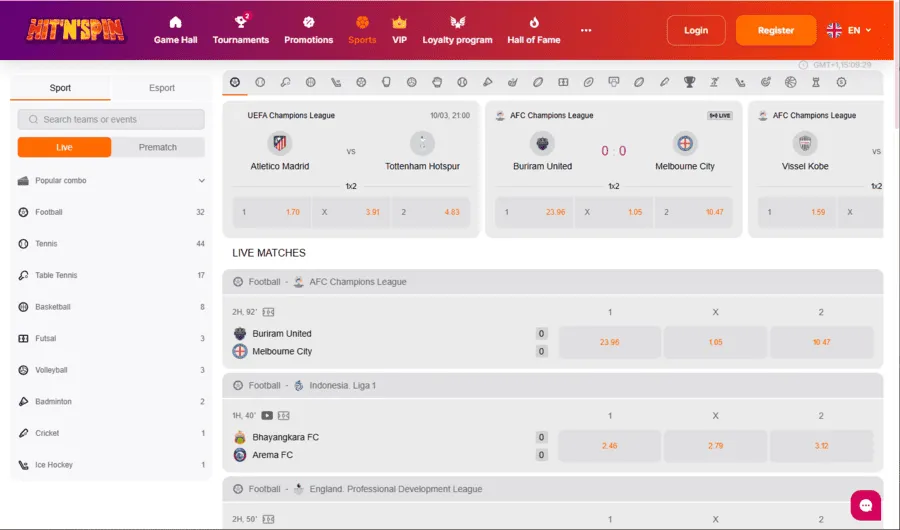The image size is (900, 530).
Task: Switch to the Esport tab
Action: tap(162, 88)
